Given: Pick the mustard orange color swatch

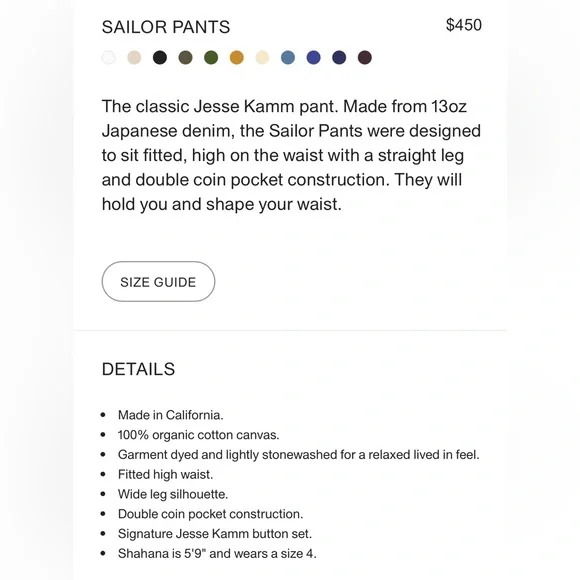Looking at the screenshot, I should pyautogui.click(x=237, y=58).
